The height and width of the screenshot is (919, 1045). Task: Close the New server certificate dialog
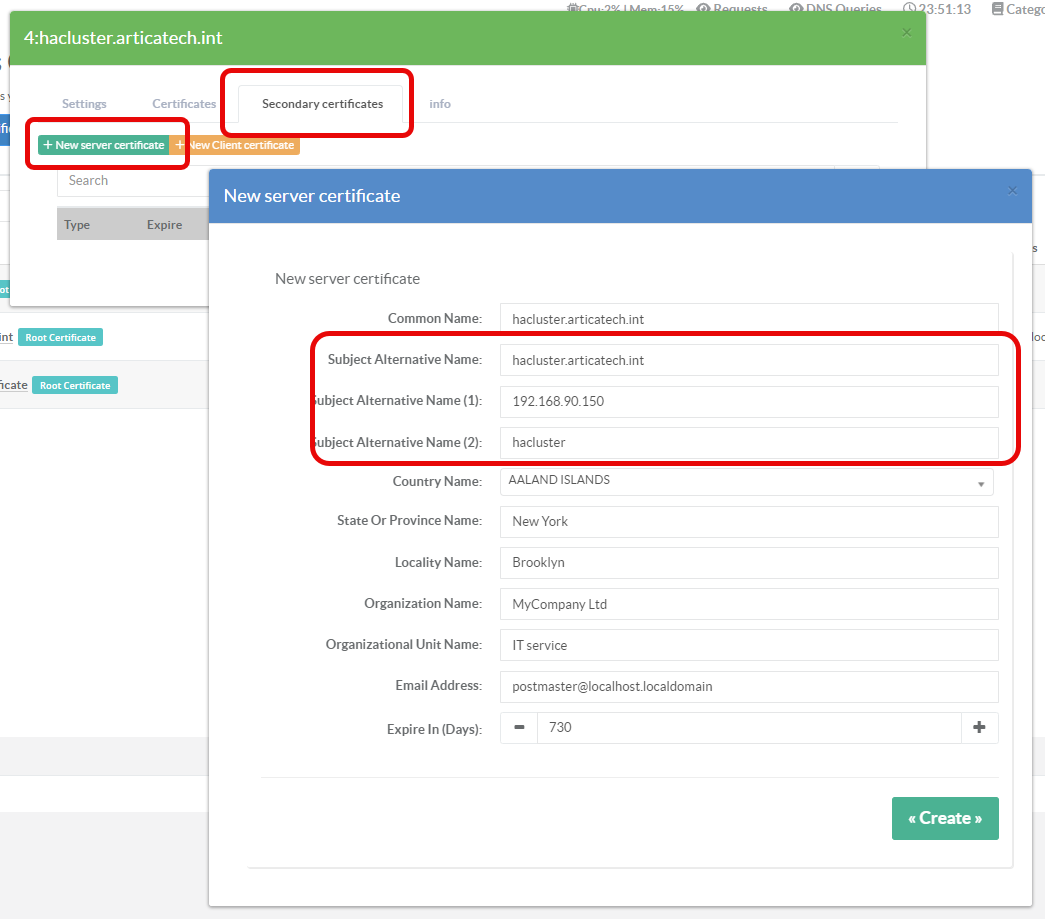1012,191
